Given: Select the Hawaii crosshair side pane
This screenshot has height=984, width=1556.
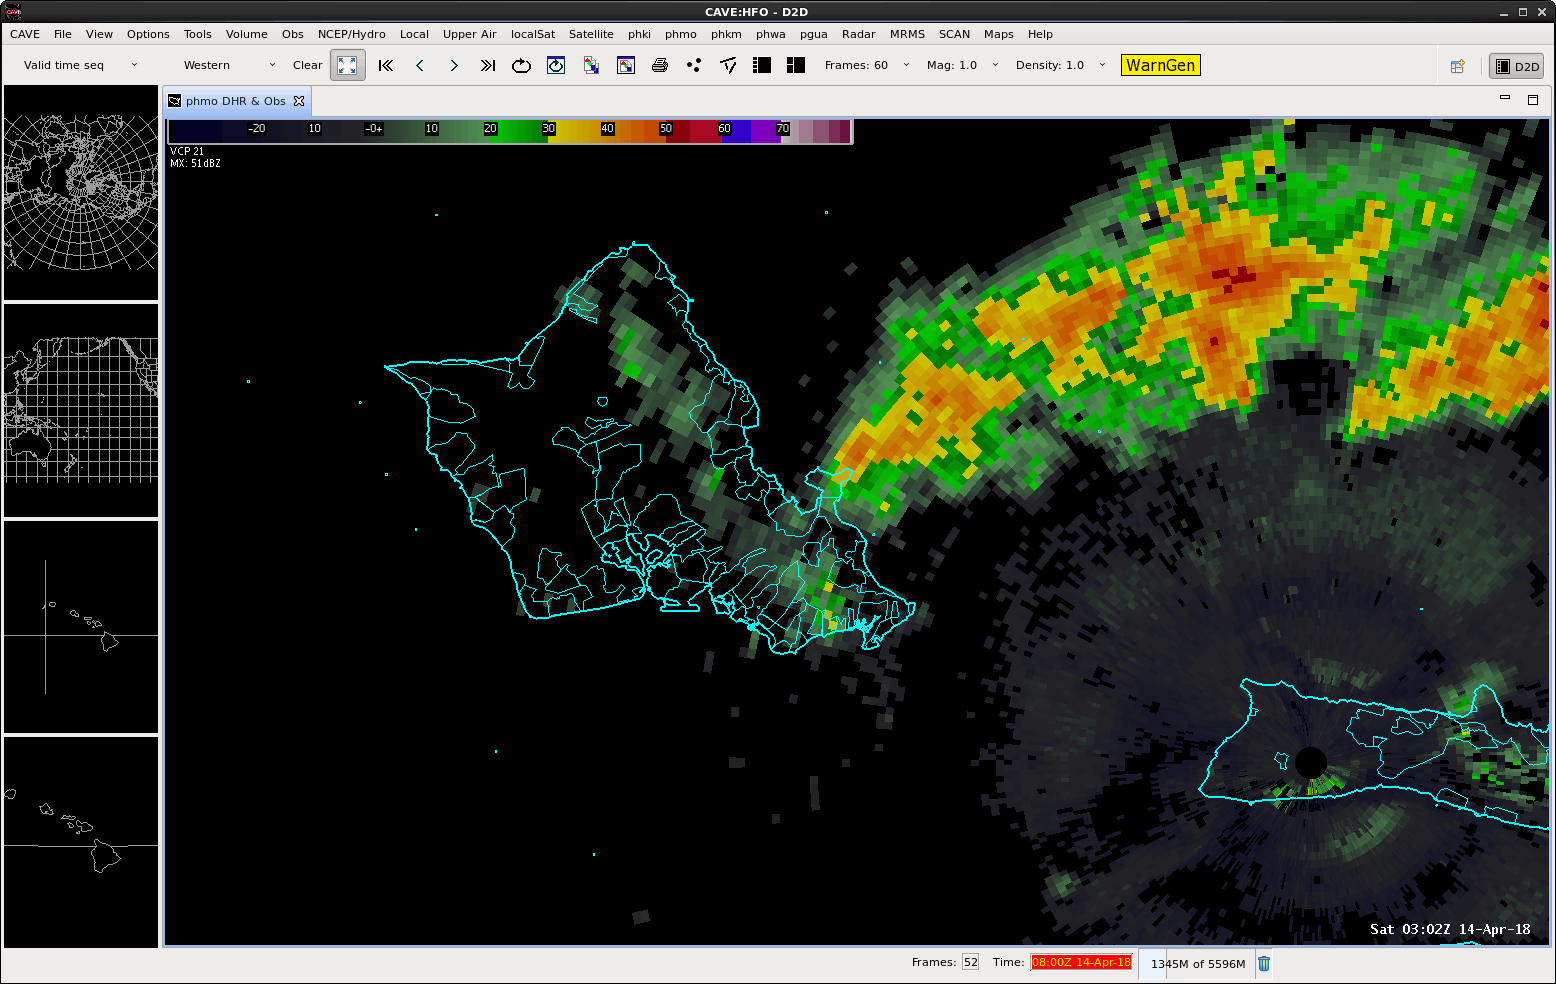Looking at the screenshot, I should point(81,627).
